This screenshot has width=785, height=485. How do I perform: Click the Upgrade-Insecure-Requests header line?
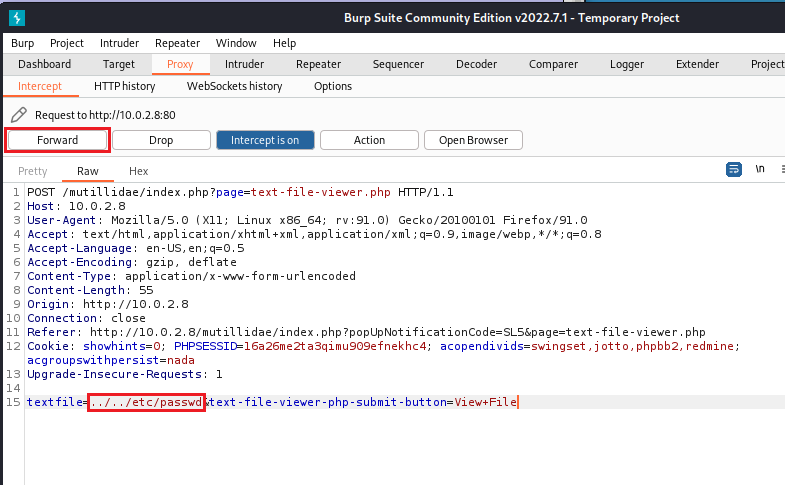(x=125, y=374)
